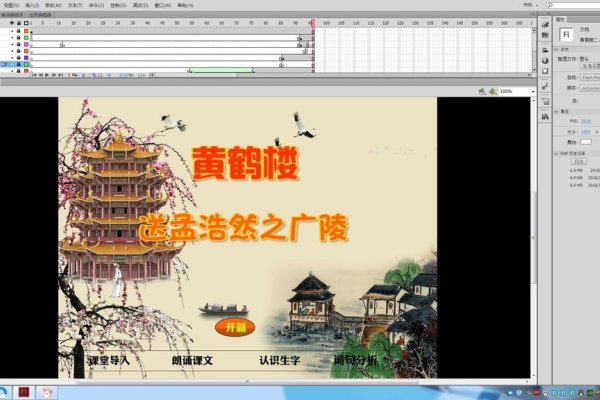Image resolution: width=600 pixels, height=400 pixels.
Task: Select the green tween span in bottom layer
Action: pos(221,70)
